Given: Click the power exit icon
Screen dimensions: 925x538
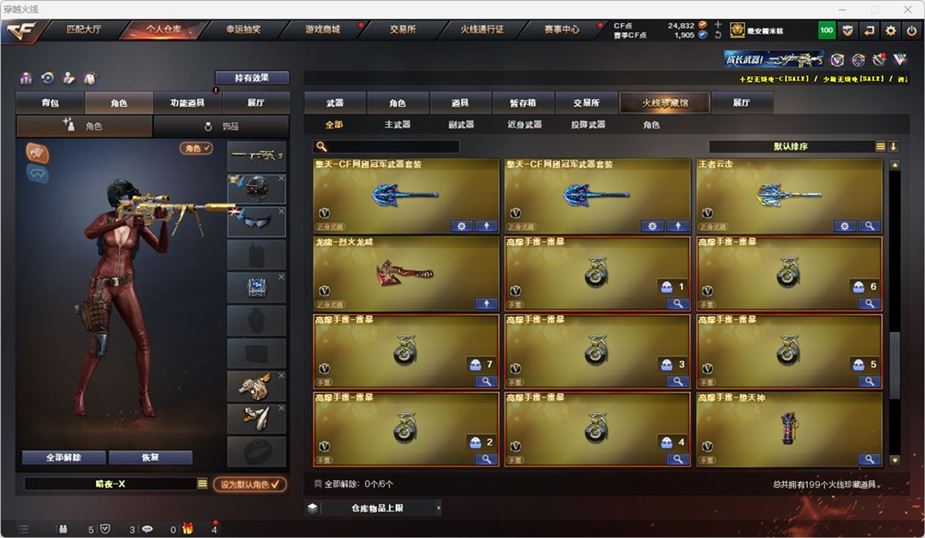Looking at the screenshot, I should tap(912, 31).
